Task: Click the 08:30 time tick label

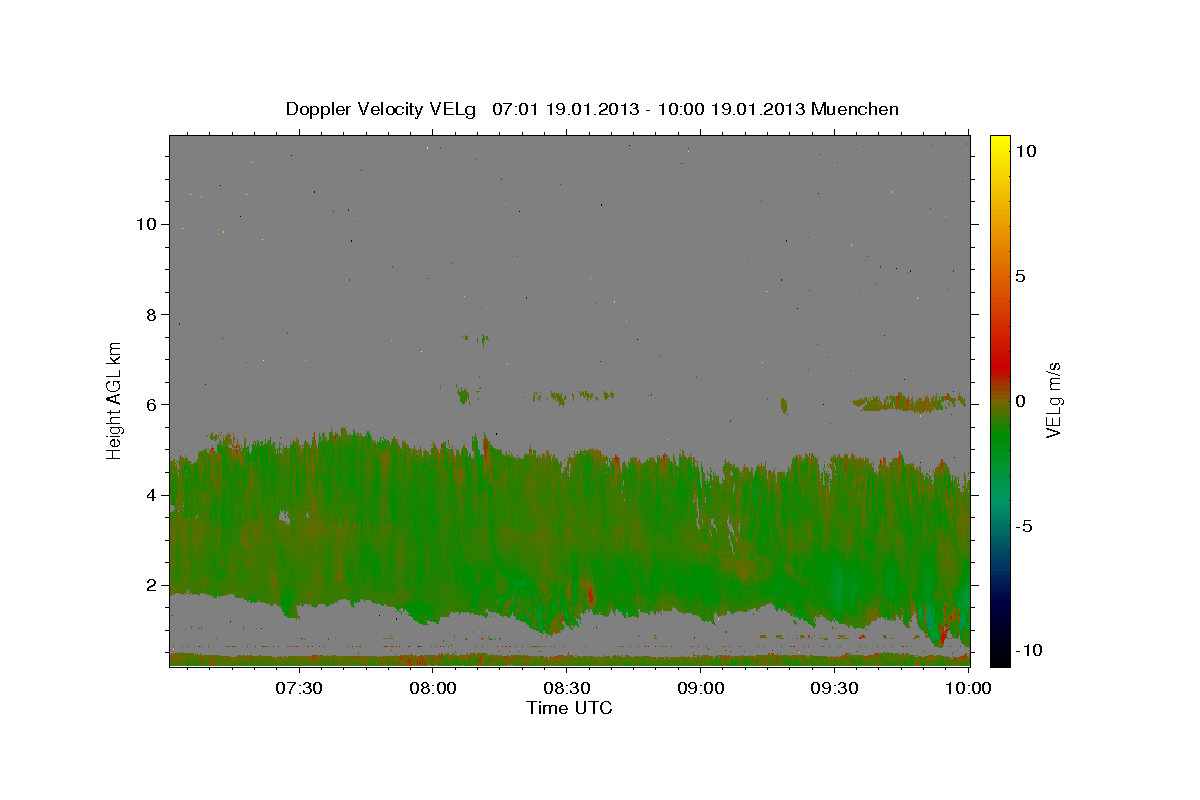Action: coord(567,688)
